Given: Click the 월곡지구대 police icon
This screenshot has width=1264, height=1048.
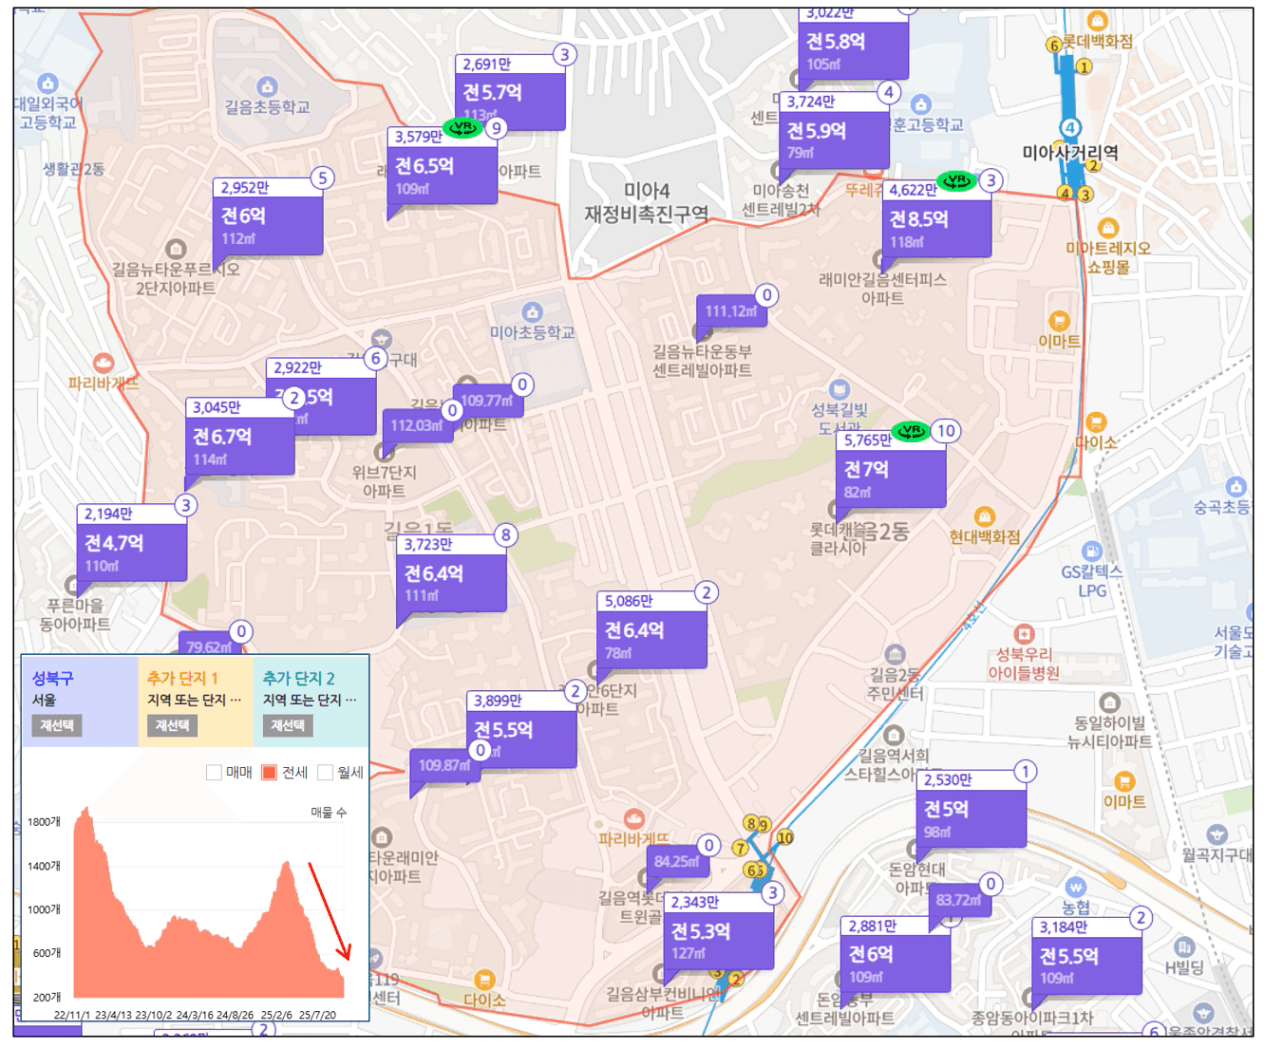Looking at the screenshot, I should click(1216, 834).
